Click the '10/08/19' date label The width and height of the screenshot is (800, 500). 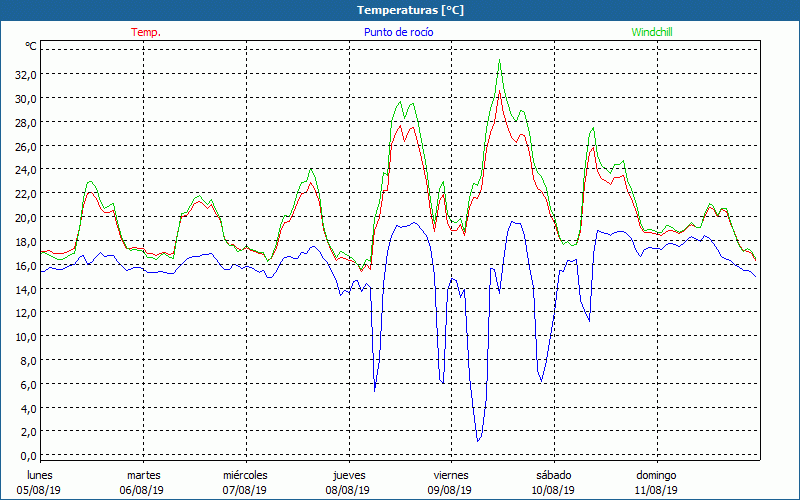[553, 490]
